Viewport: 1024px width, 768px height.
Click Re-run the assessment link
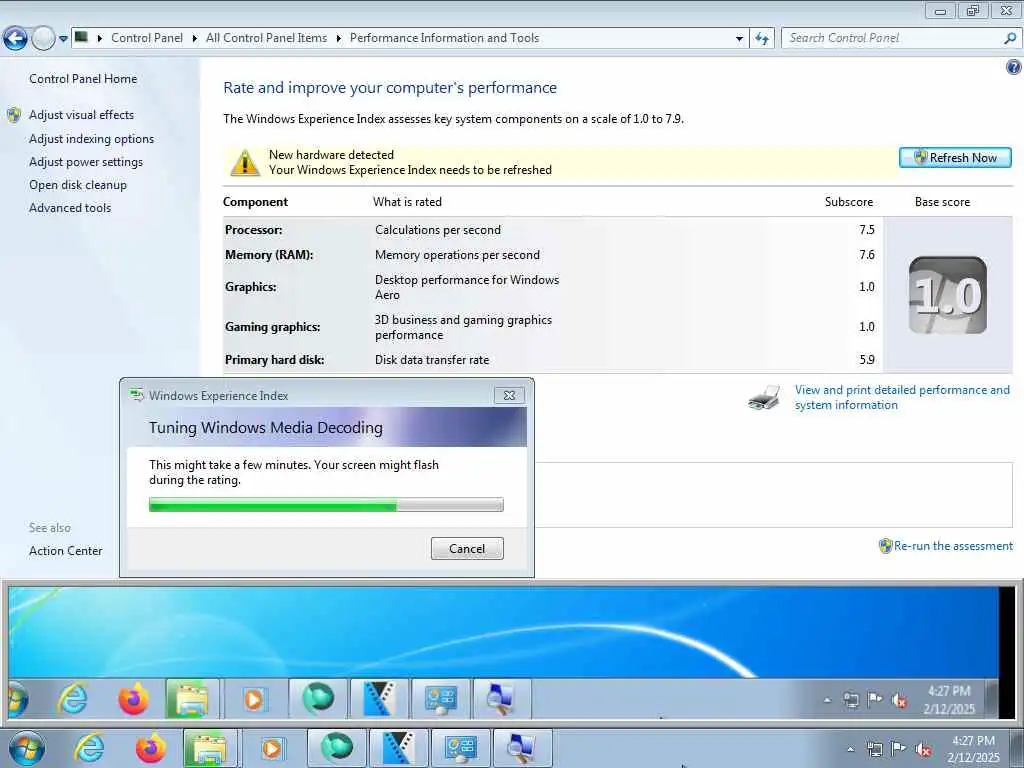click(953, 546)
